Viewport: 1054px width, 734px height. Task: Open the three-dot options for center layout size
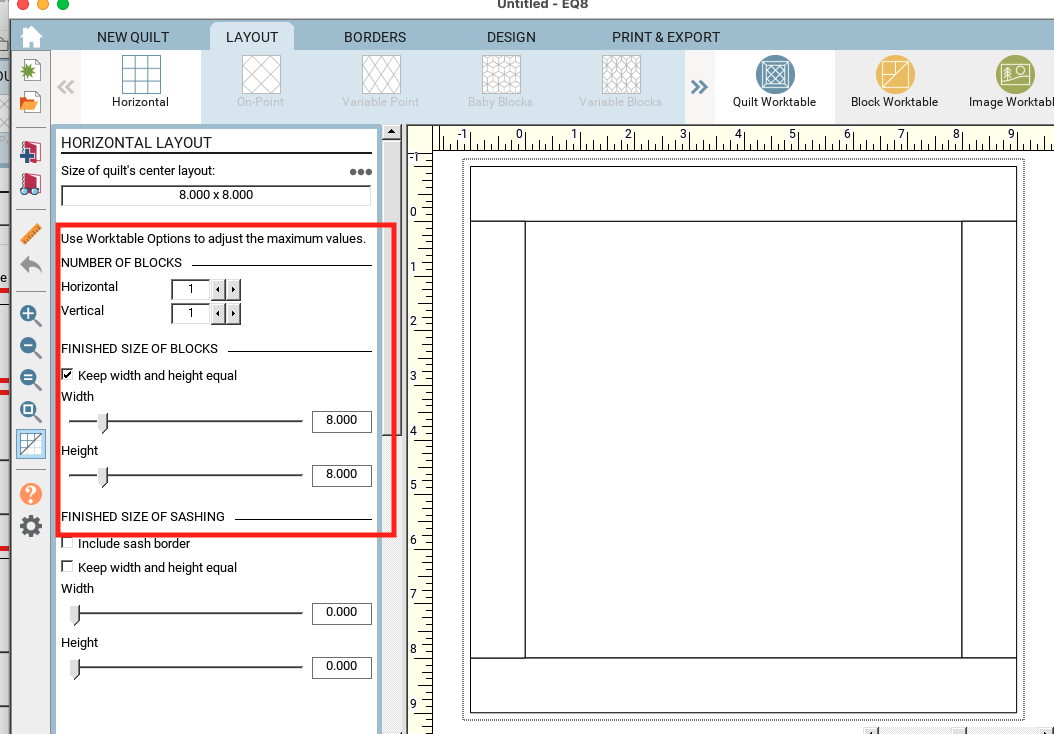[361, 172]
